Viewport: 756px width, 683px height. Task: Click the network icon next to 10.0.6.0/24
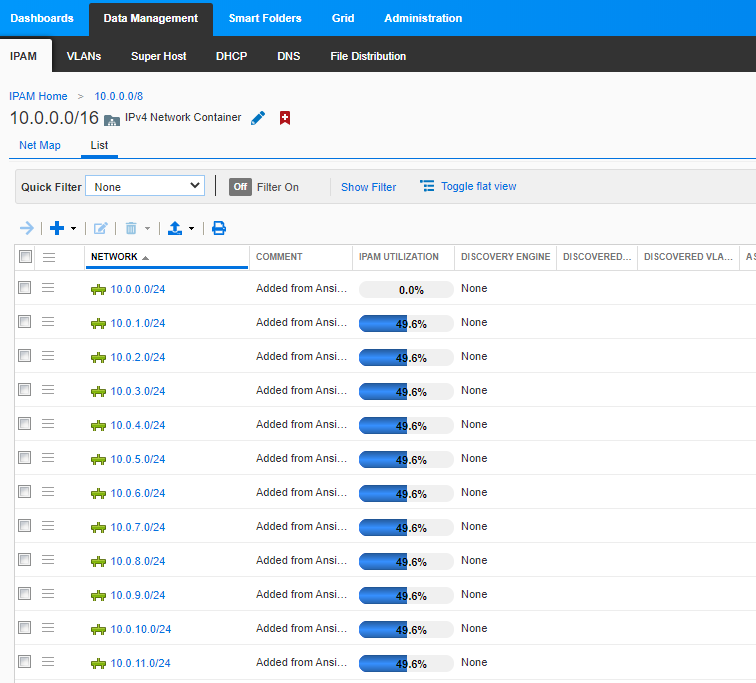point(98,493)
